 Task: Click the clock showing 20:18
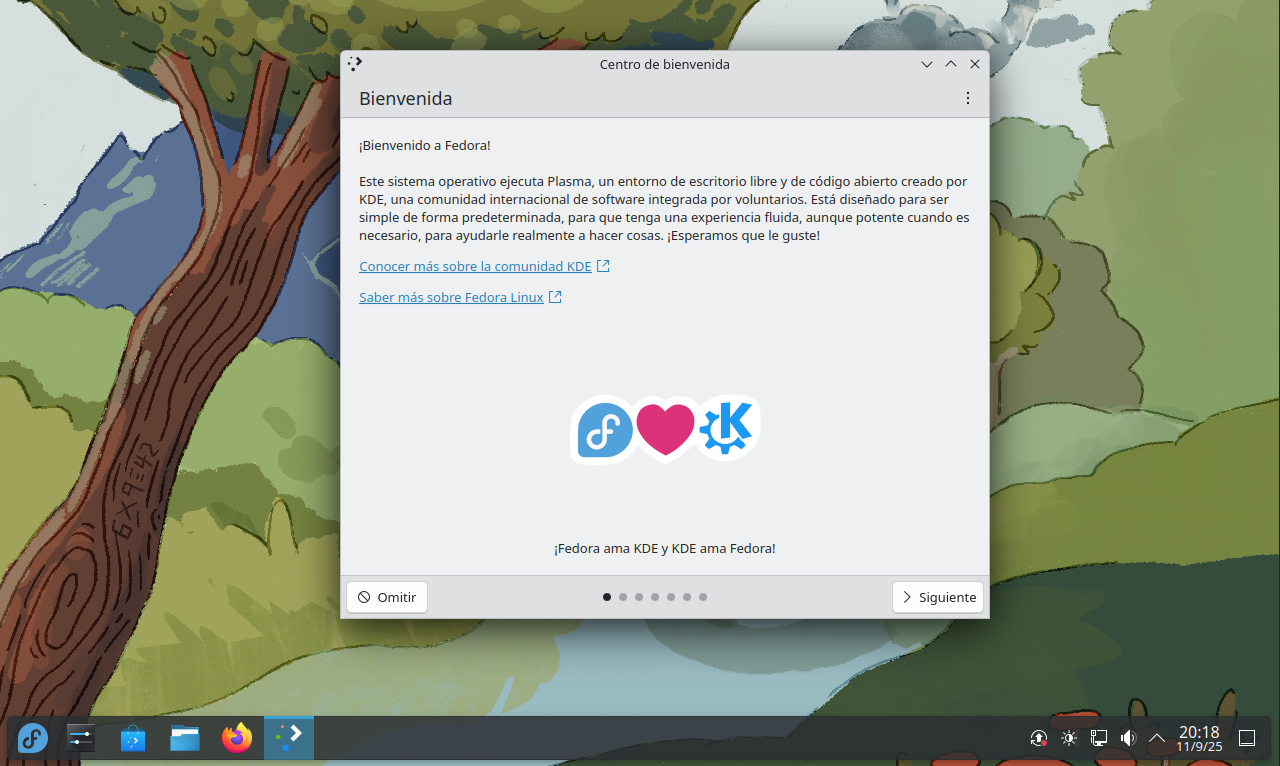[1199, 739]
